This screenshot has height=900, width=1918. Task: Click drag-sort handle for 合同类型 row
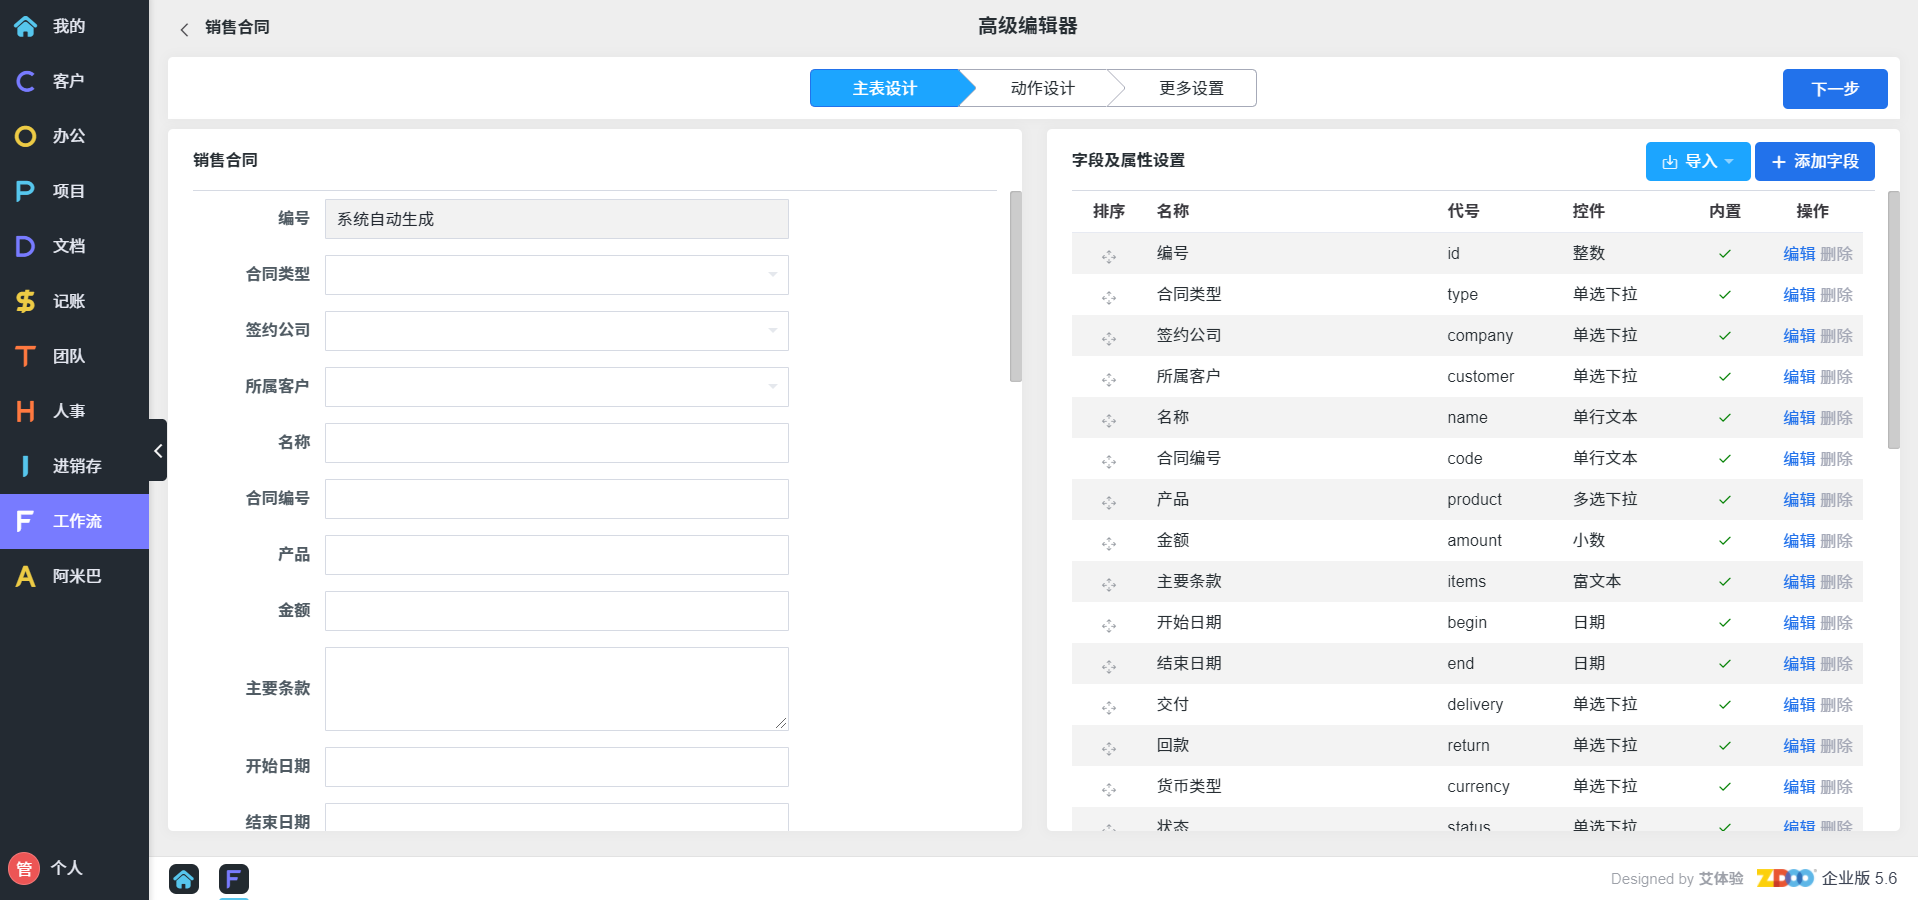(1108, 297)
